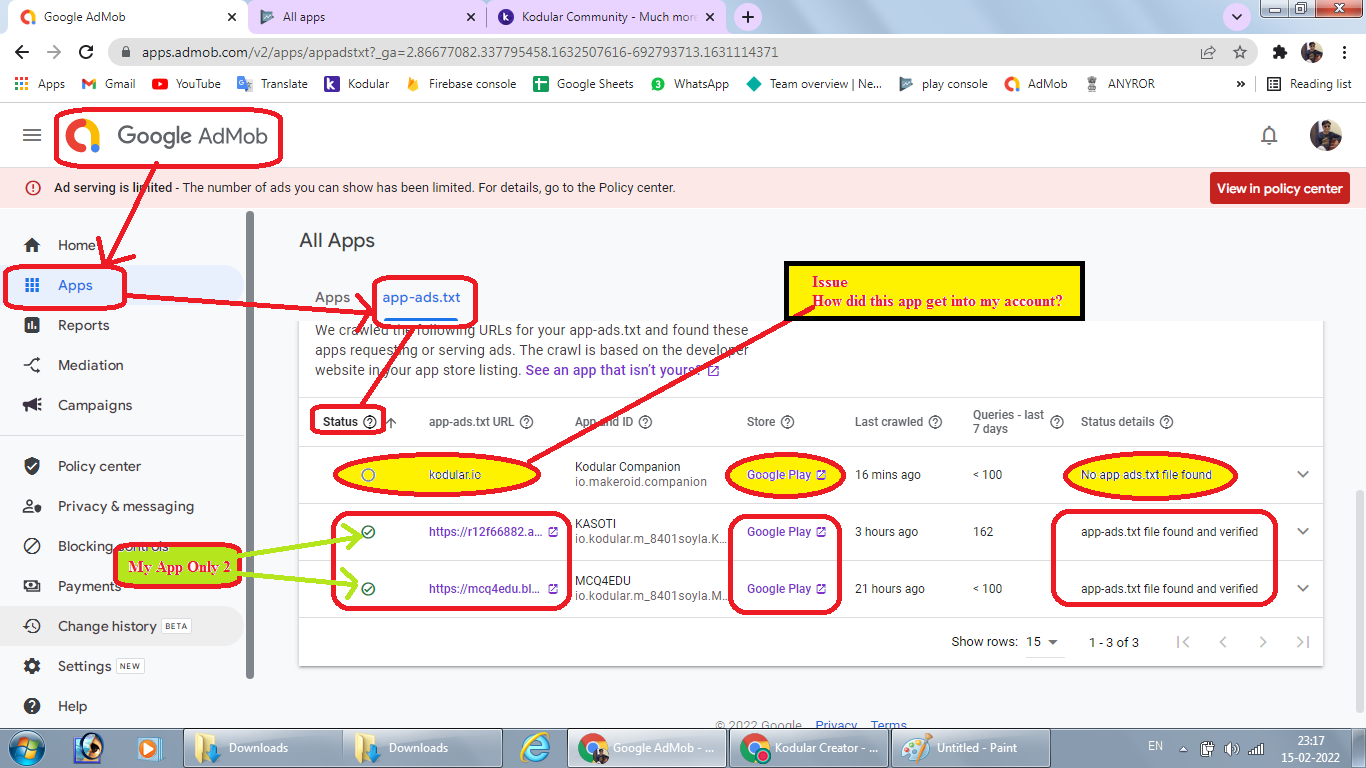This screenshot has height=768, width=1366.
Task: Click the Campaigns megaphone icon
Action: [x=32, y=405]
